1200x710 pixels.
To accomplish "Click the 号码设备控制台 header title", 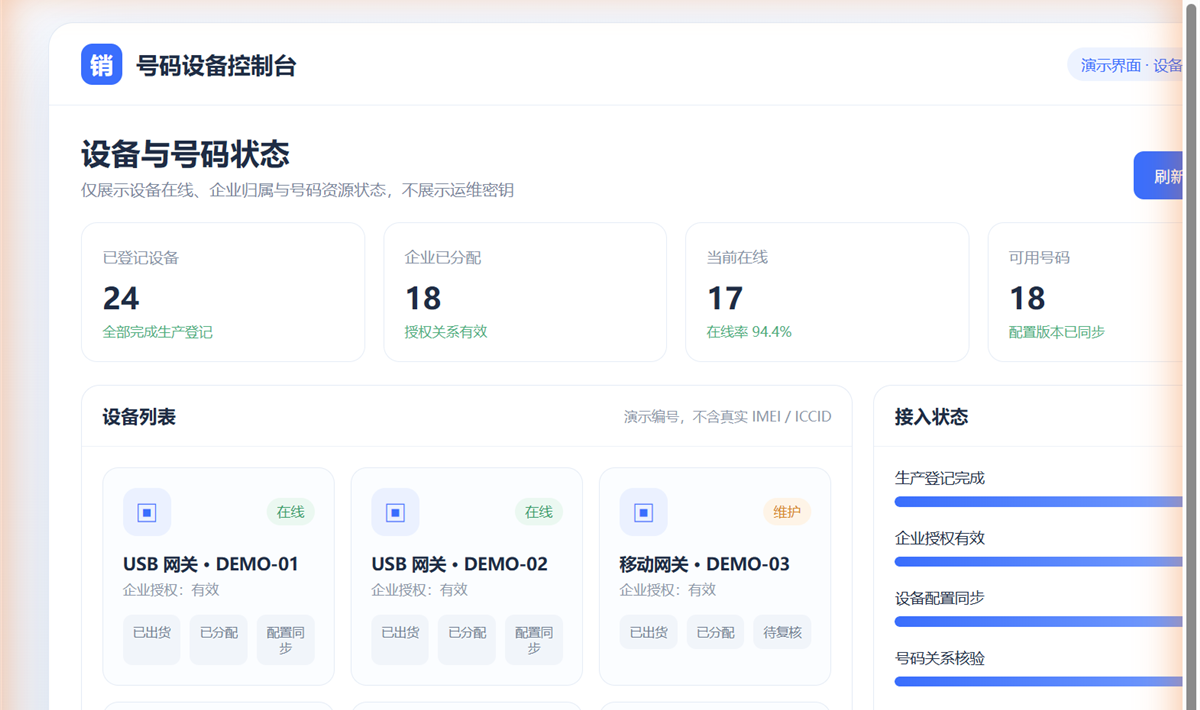I will [x=216, y=66].
